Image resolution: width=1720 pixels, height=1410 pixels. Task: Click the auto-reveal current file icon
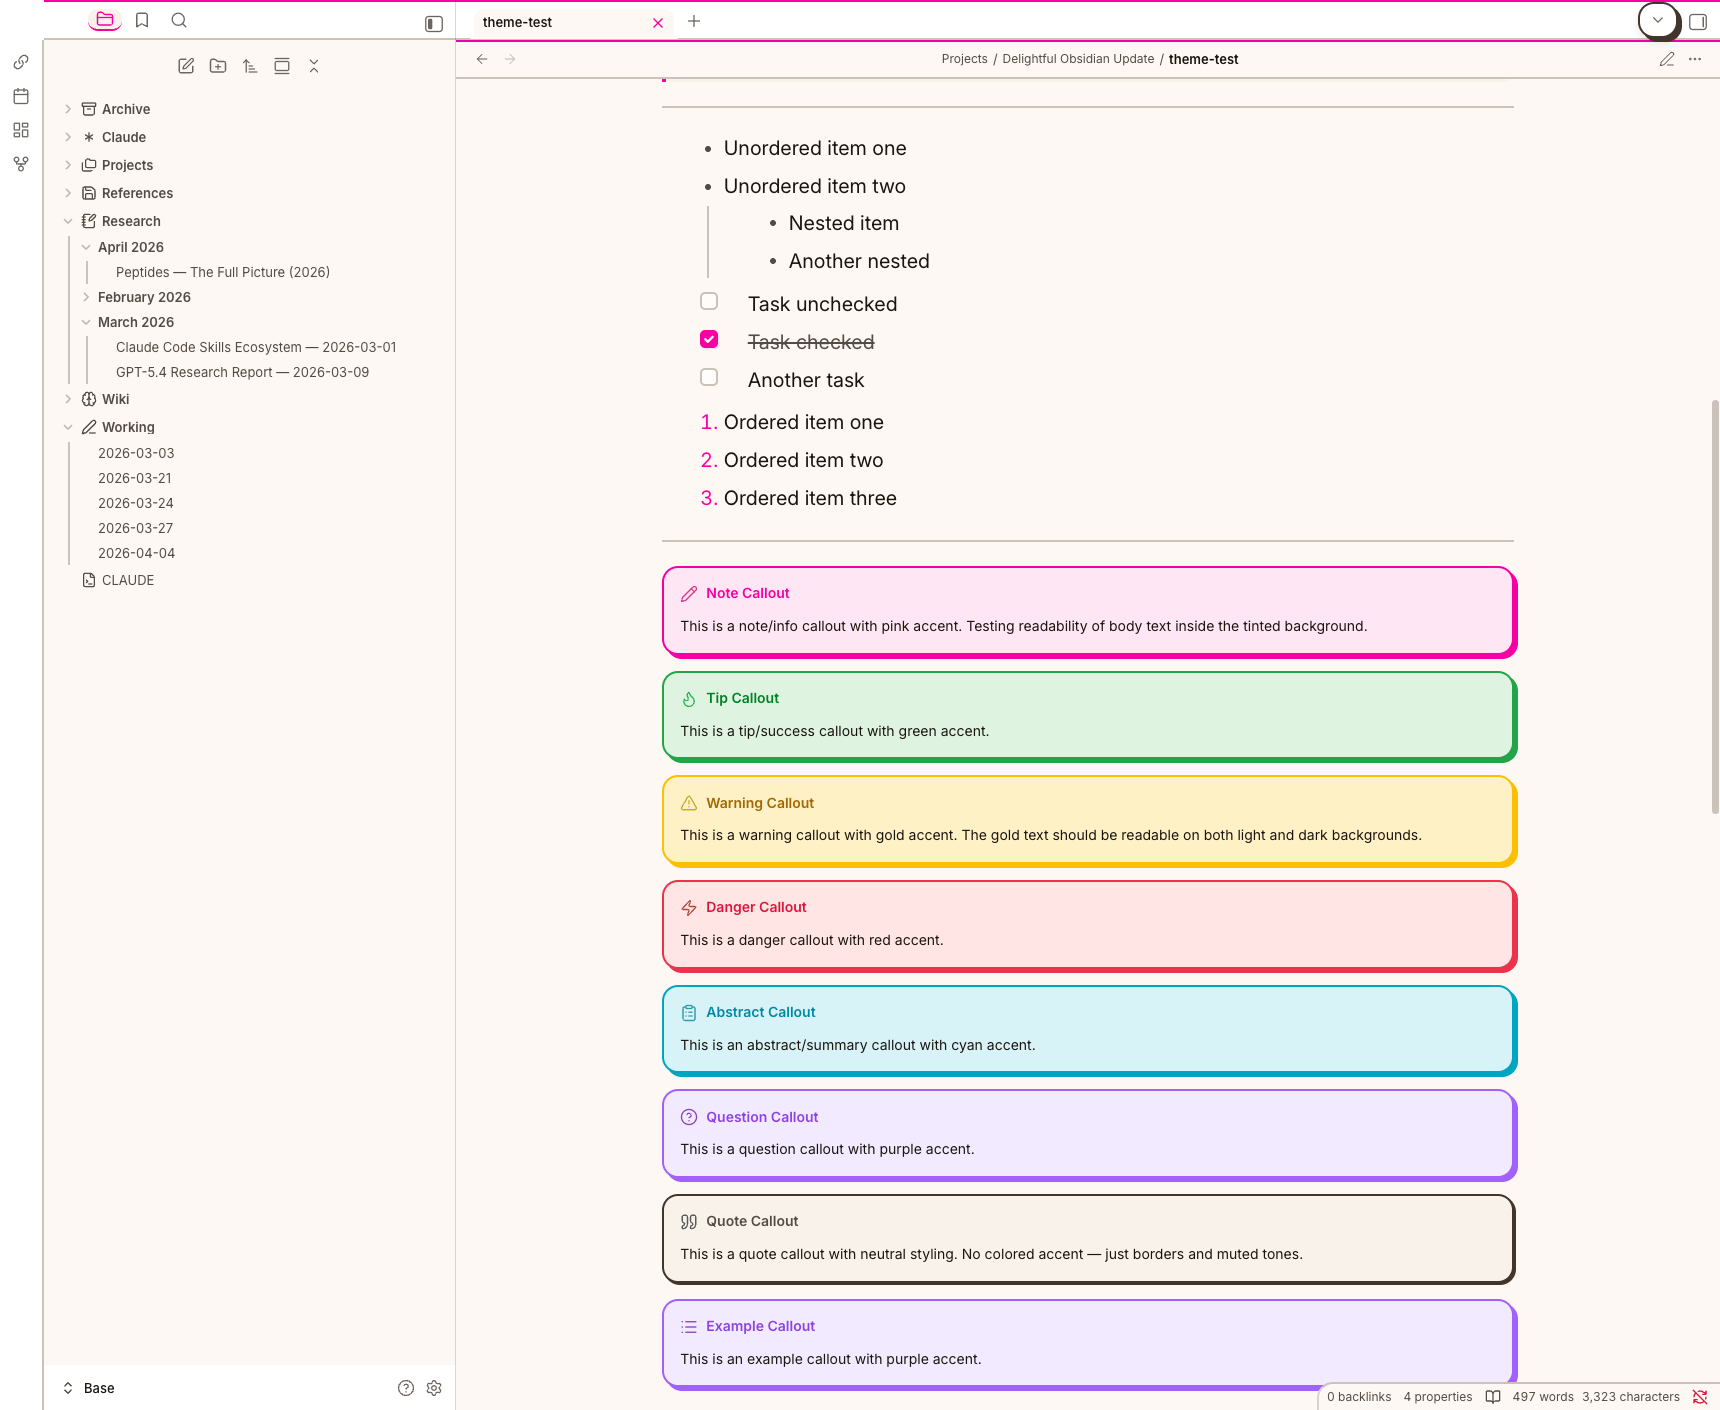tap(282, 66)
